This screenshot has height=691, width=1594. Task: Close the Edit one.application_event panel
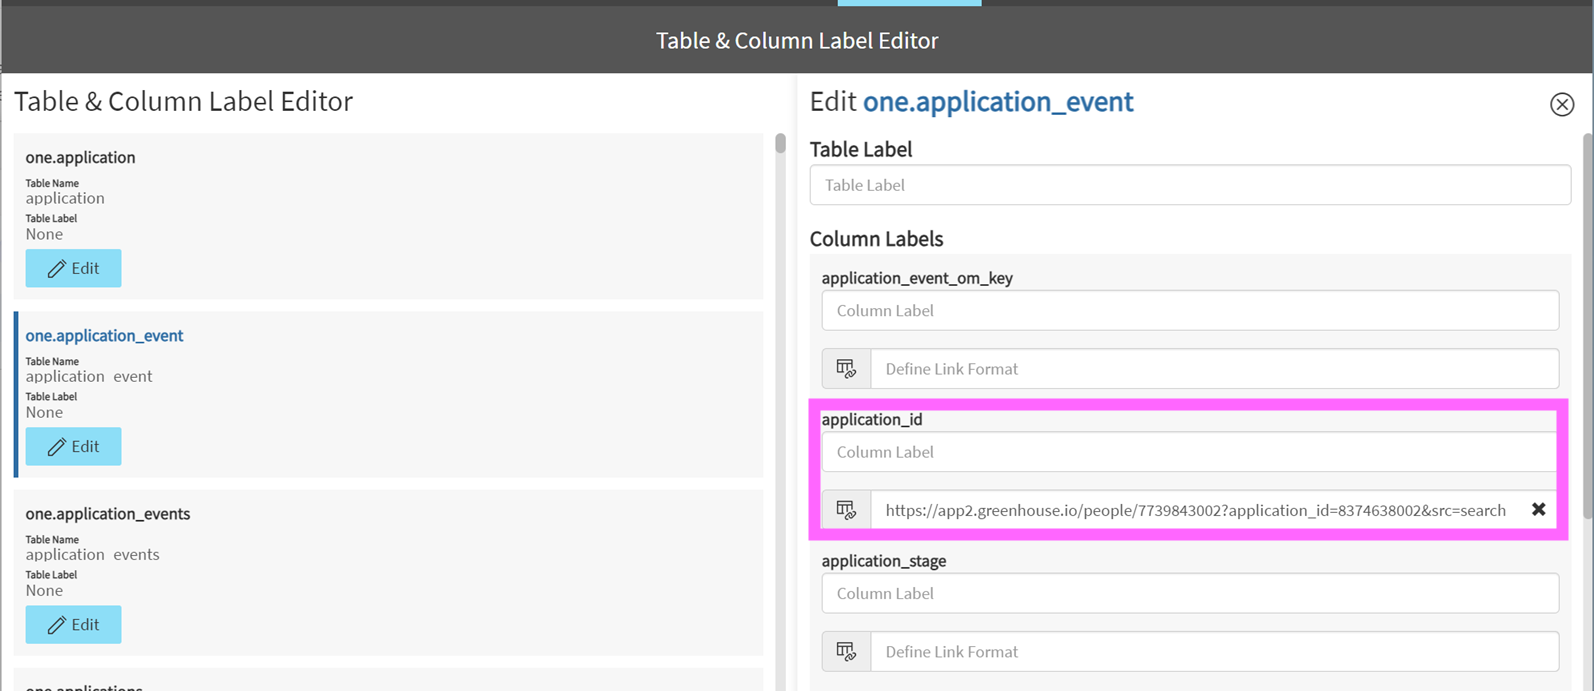click(1562, 104)
